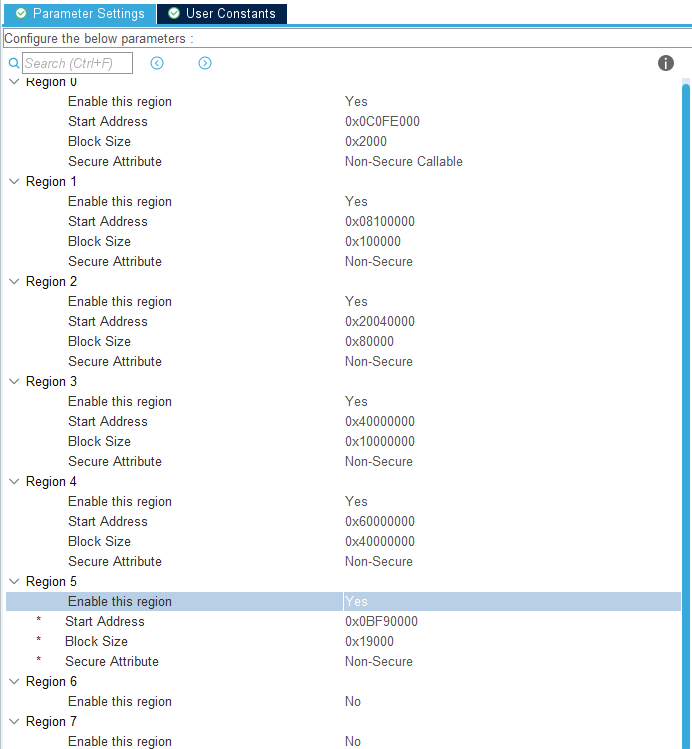Open Region 1 Secure Attribute Non-Secure value
692x749 pixels.
(379, 261)
